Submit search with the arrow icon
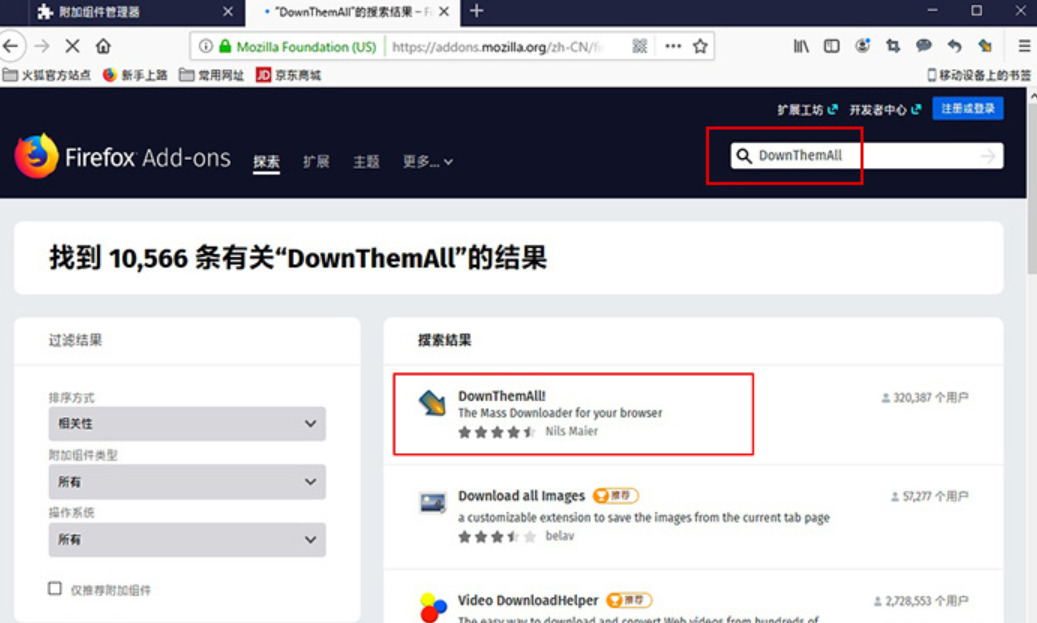Viewport: 1037px width, 623px height. tap(988, 156)
